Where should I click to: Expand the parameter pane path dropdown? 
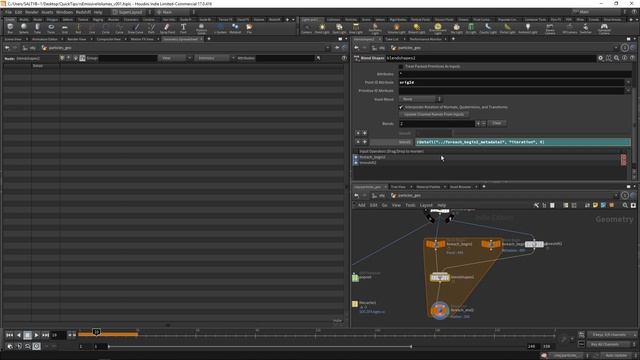pyautogui.click(x=616, y=48)
